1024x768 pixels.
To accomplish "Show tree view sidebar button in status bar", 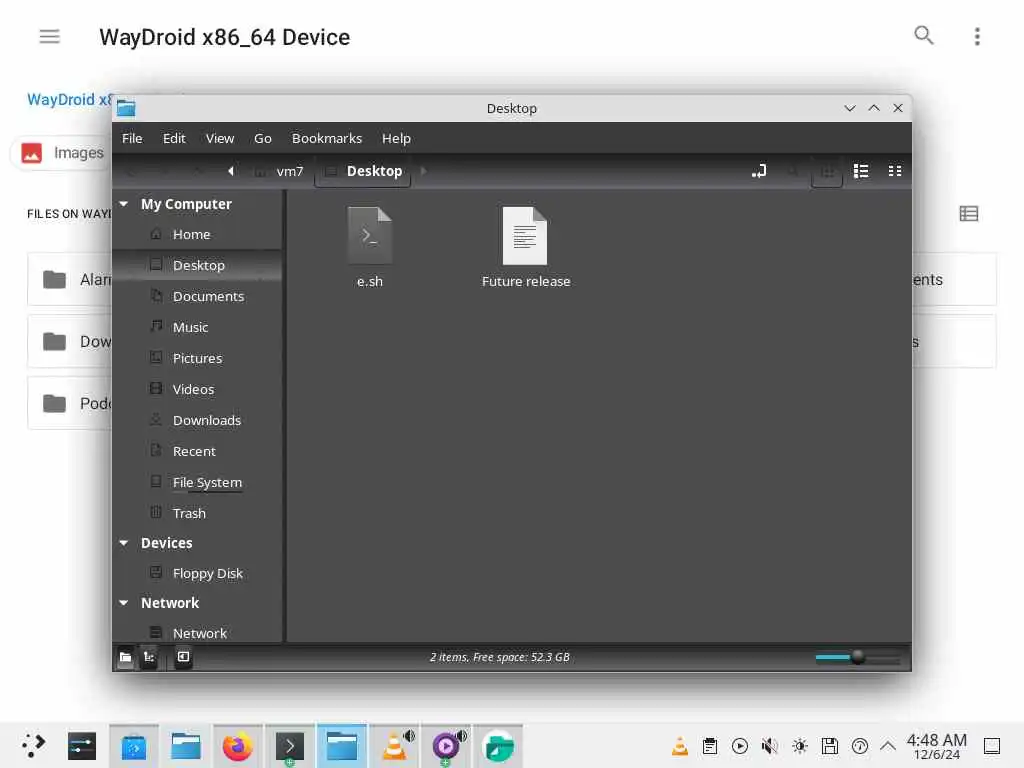I will pos(149,657).
